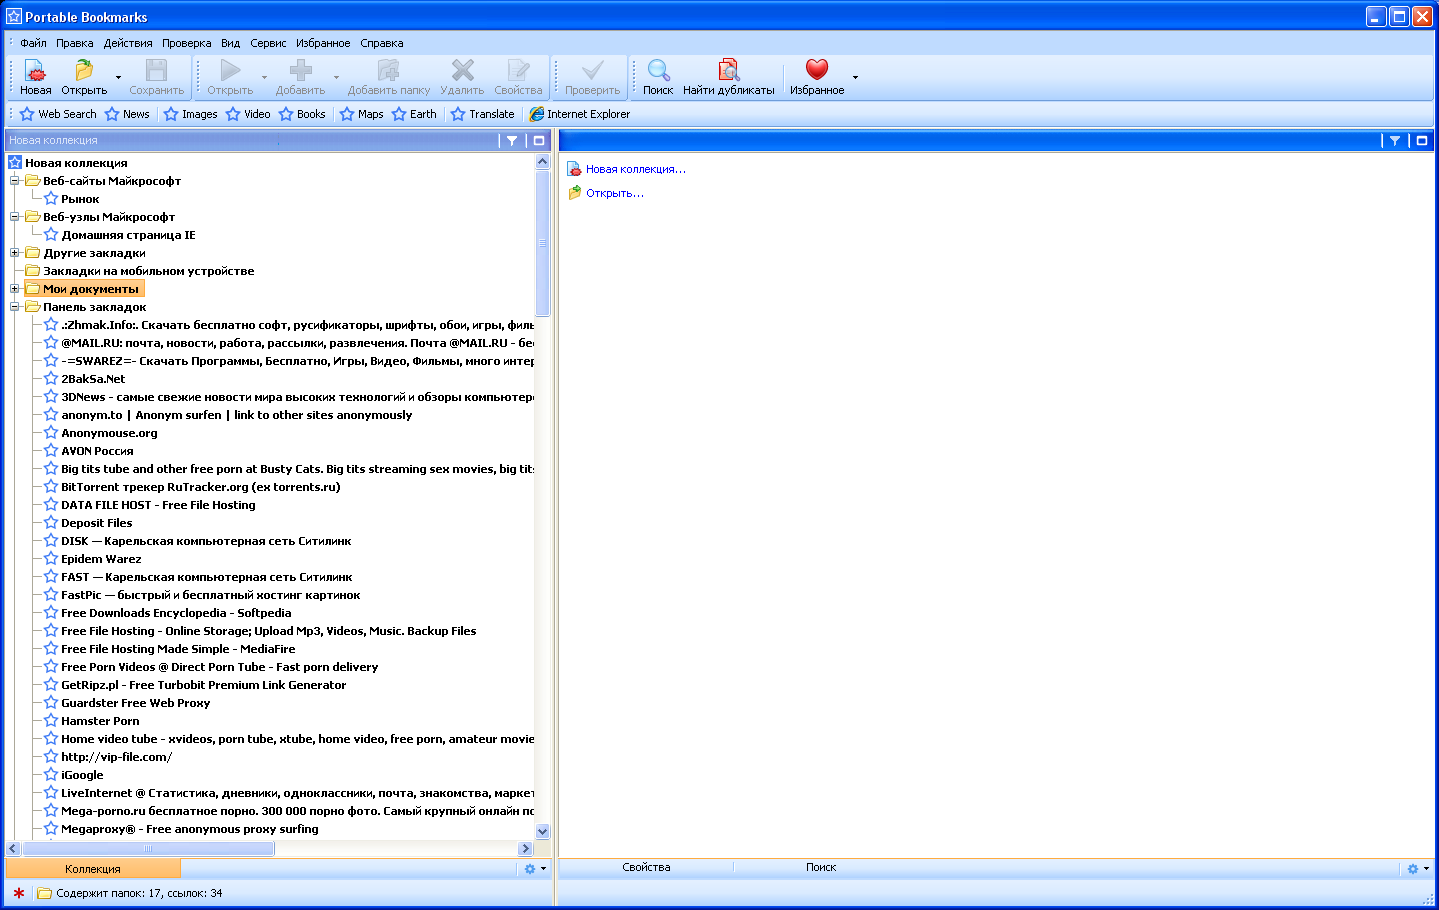The height and width of the screenshot is (910, 1439).
Task: Click the Добавить папку icon
Action: [388, 70]
